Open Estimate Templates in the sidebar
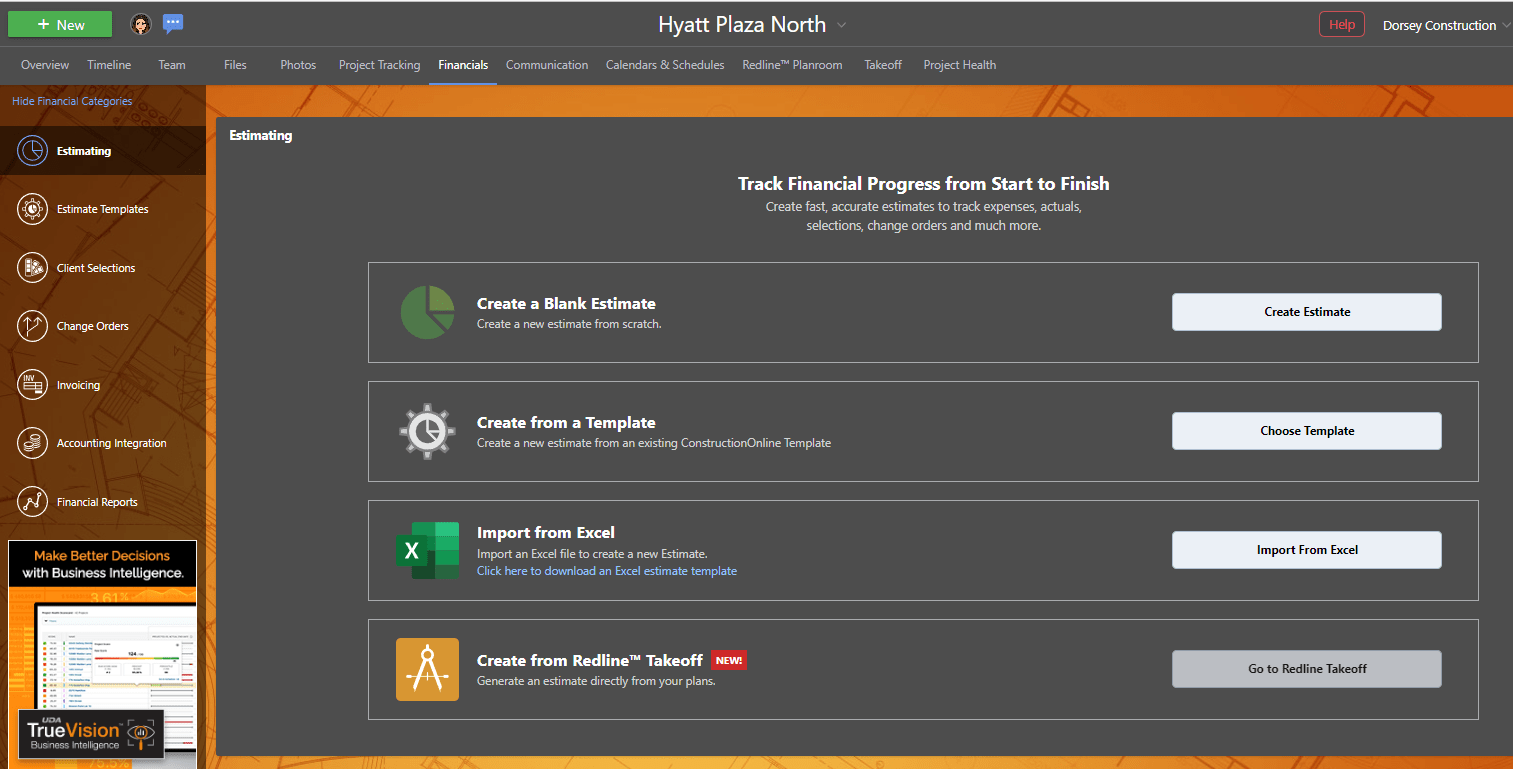1513x769 pixels. pos(103,209)
